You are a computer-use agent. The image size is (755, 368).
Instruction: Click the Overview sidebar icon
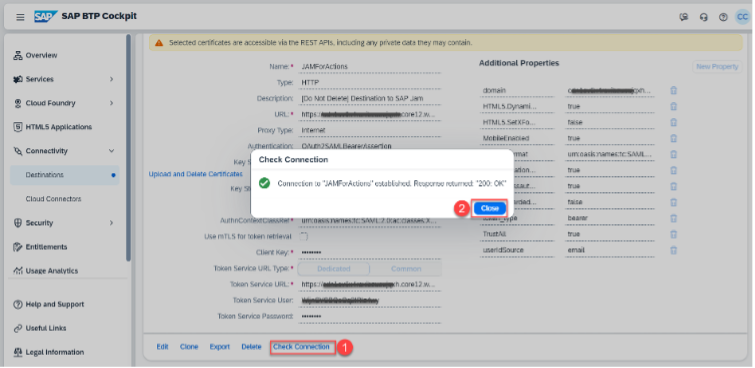[x=18, y=55]
